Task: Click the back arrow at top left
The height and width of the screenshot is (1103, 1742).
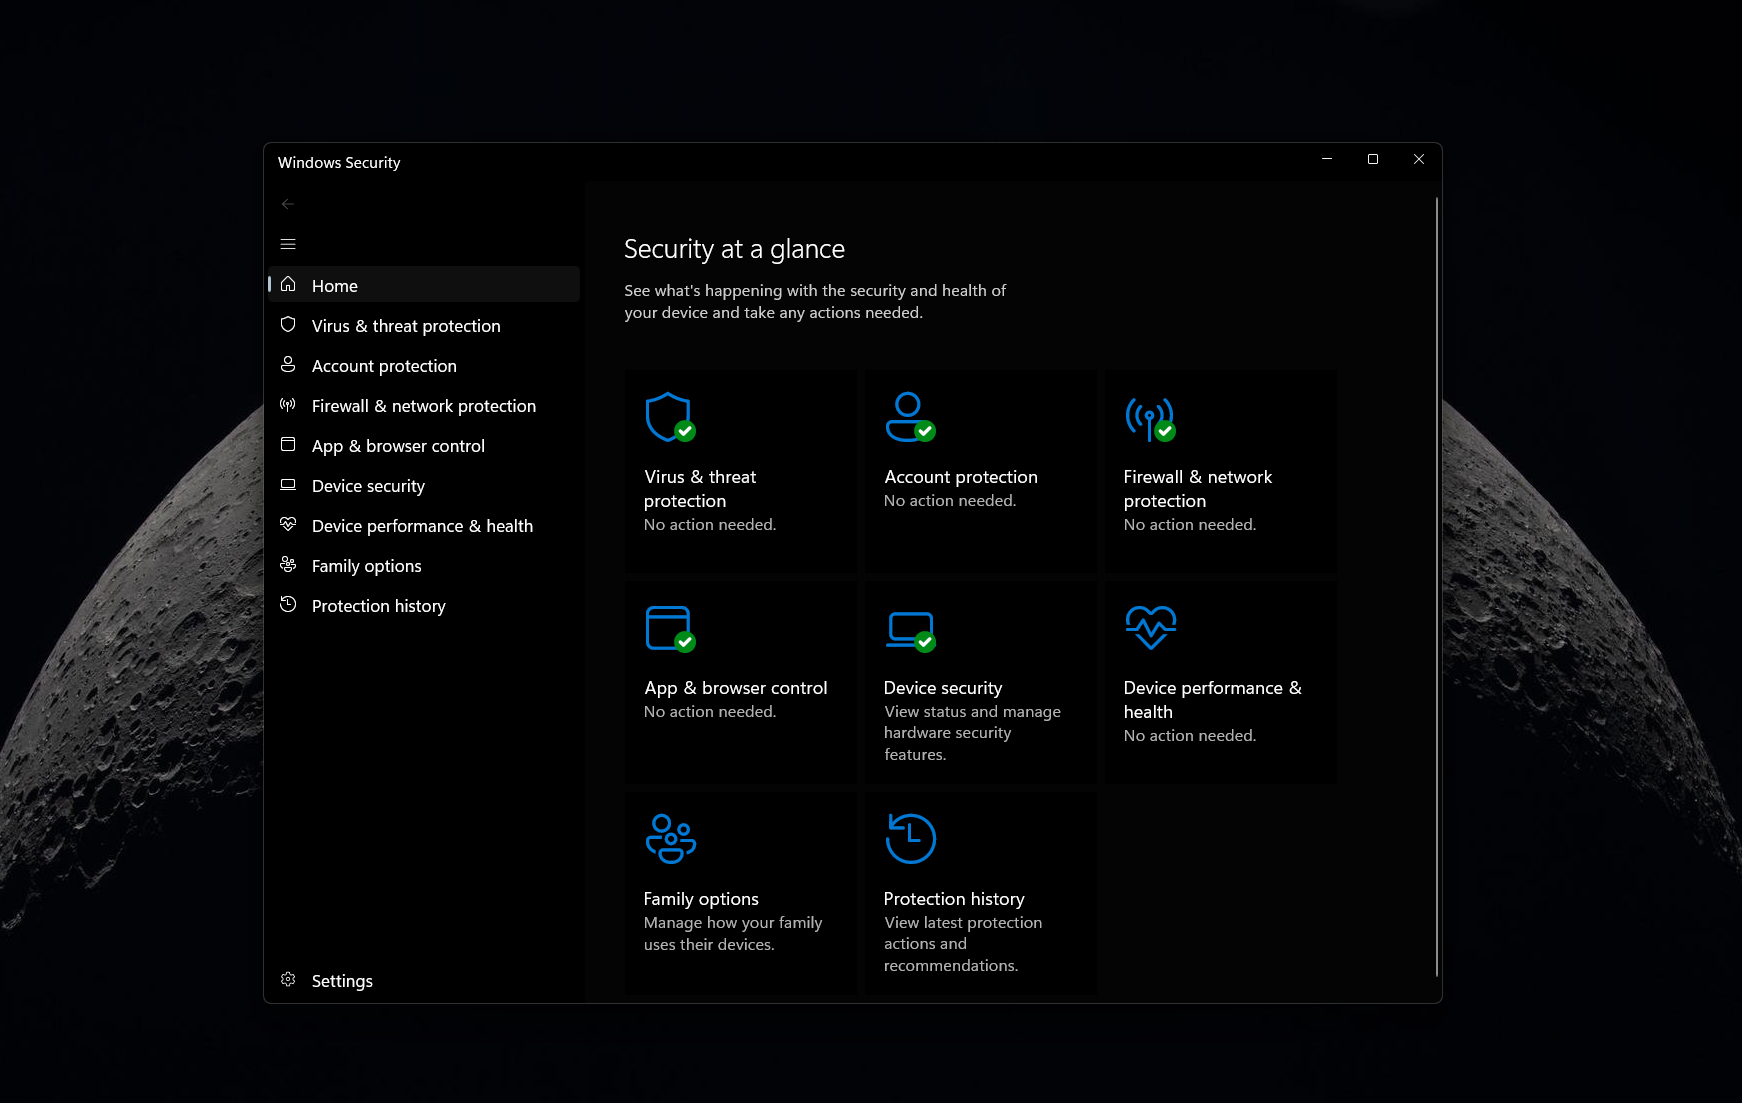Action: (288, 203)
